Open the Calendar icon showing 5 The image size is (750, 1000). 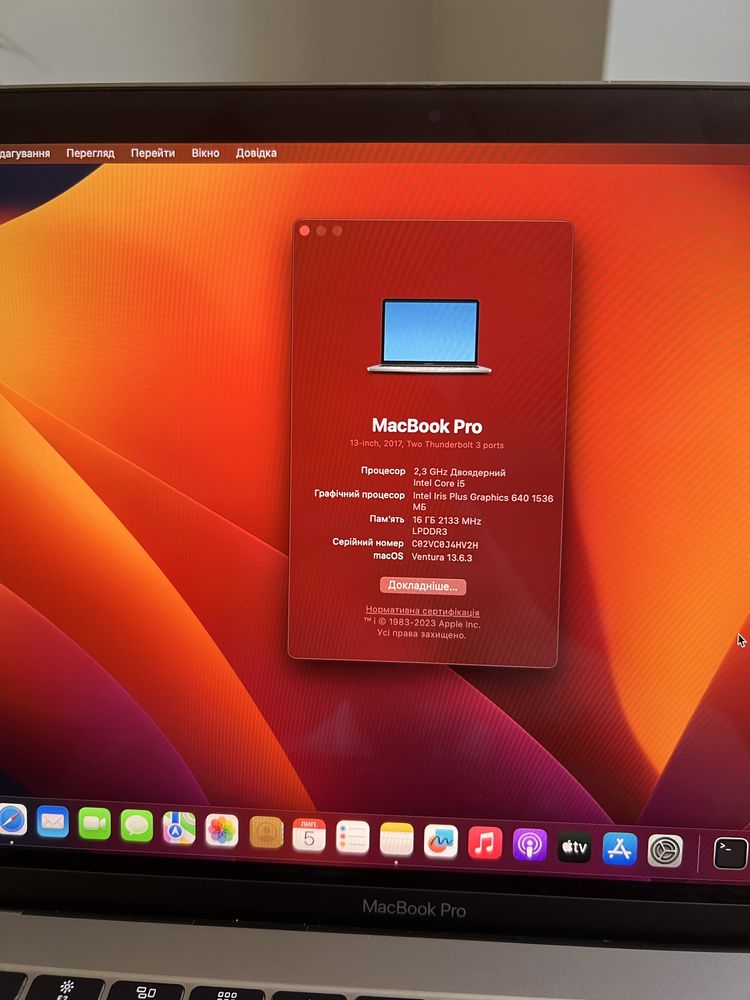[309, 835]
